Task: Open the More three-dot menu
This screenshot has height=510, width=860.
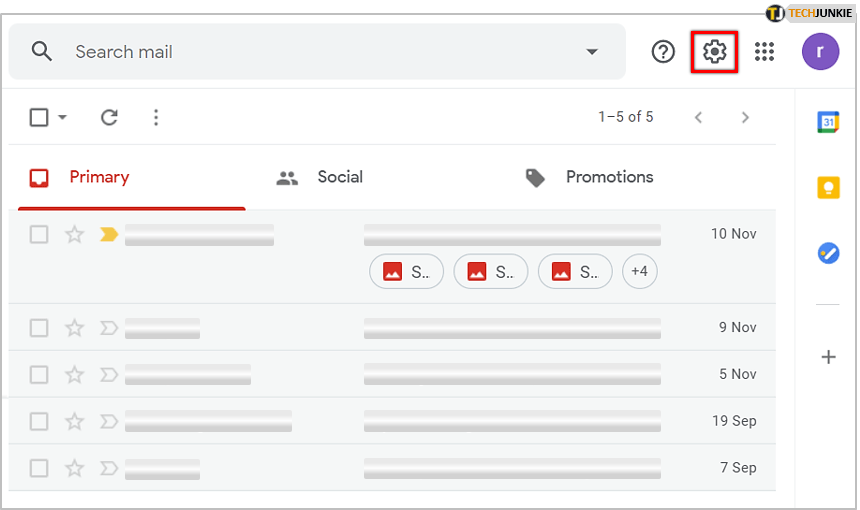Action: [156, 117]
